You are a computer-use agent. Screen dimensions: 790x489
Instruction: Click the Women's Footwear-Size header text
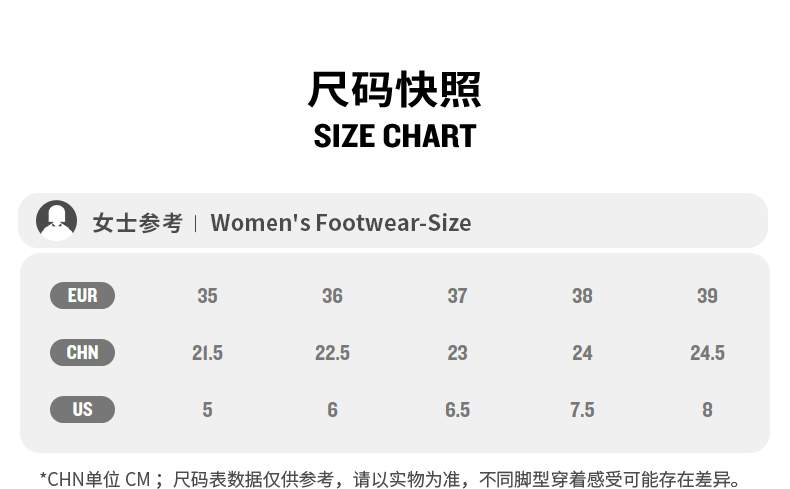click(x=340, y=222)
